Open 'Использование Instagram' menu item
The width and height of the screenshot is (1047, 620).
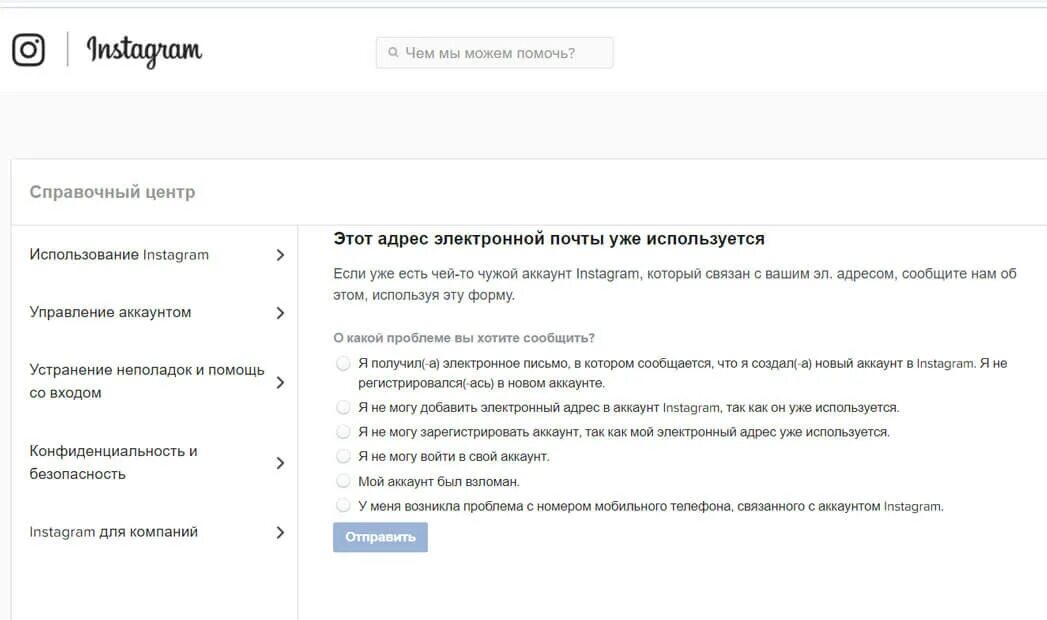[119, 255]
